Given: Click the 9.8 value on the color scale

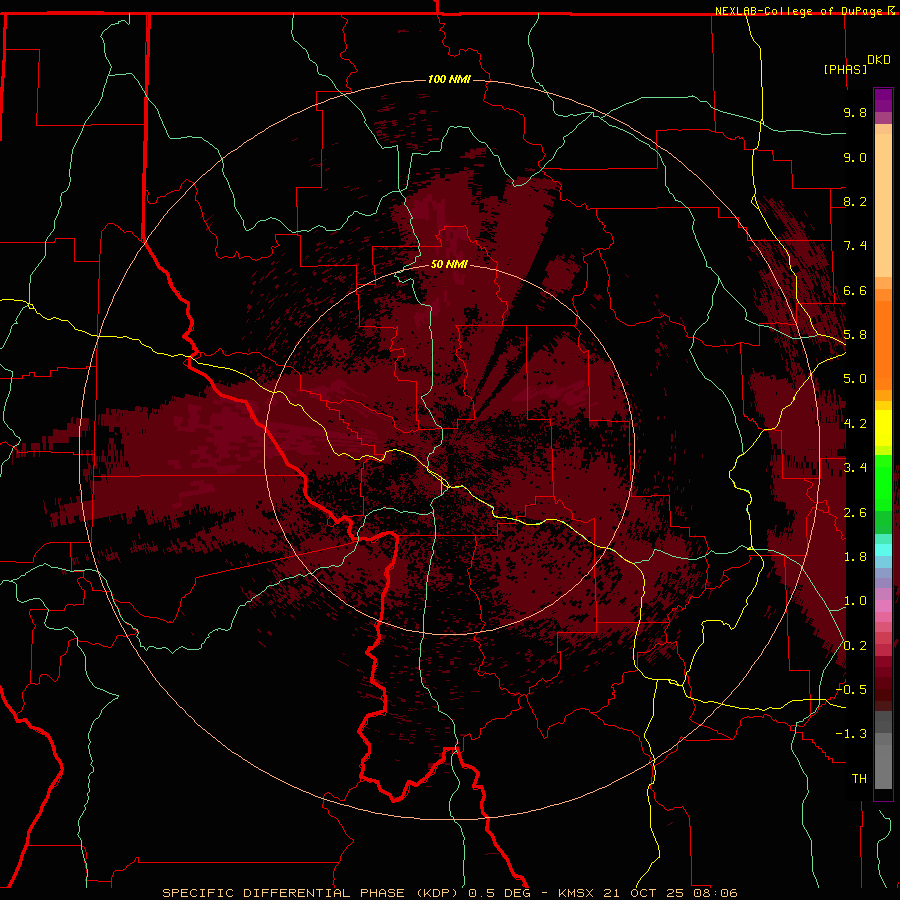Looking at the screenshot, I should pos(855,112).
